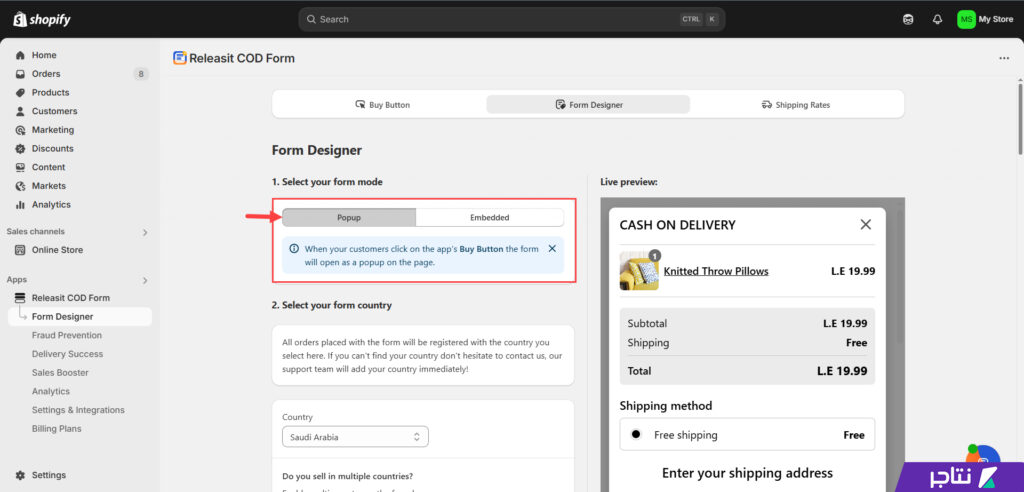1024x492 pixels.
Task: Switch to the Form Designer tab
Action: 588,105
